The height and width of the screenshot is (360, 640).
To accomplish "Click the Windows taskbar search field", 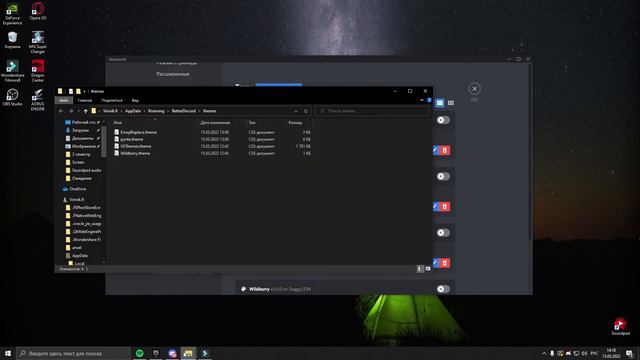I will pyautogui.click(x=73, y=353).
